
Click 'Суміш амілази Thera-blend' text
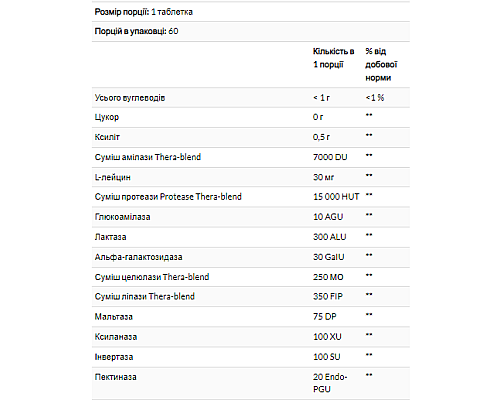coord(148,157)
